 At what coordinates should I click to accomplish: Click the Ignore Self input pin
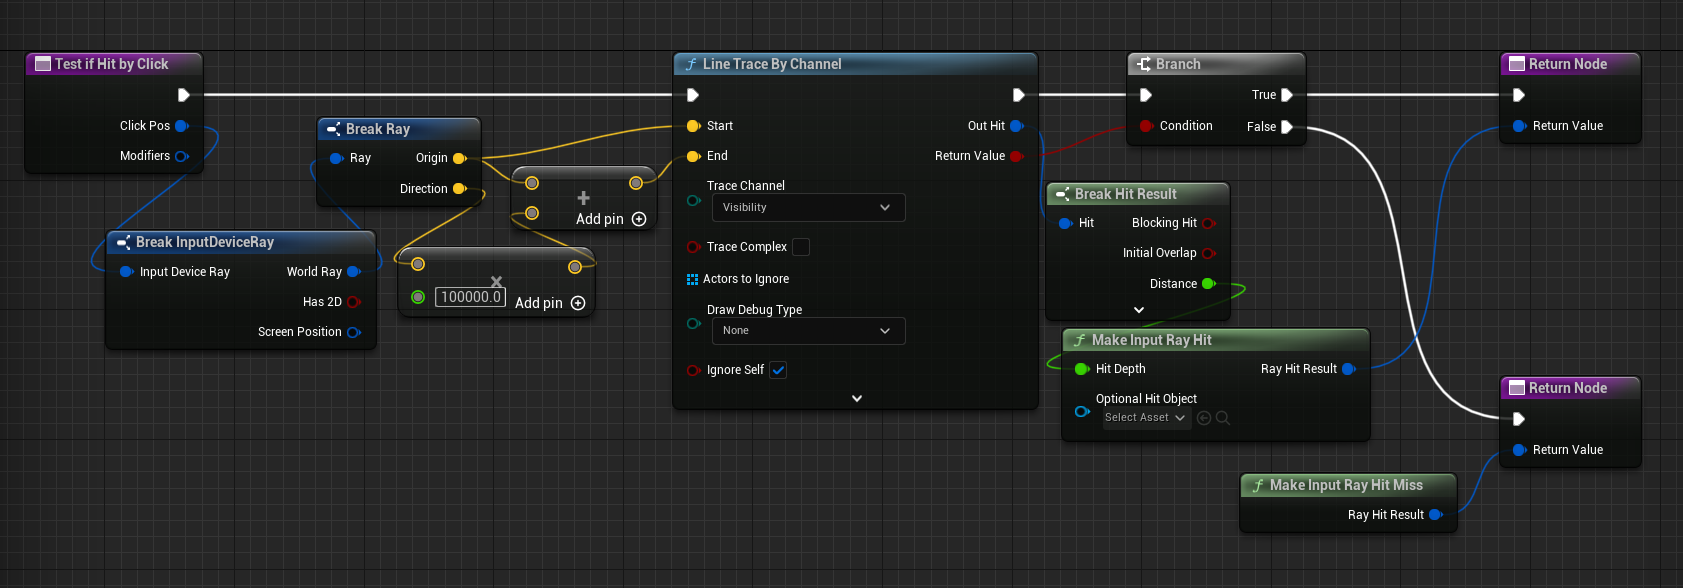tap(693, 370)
